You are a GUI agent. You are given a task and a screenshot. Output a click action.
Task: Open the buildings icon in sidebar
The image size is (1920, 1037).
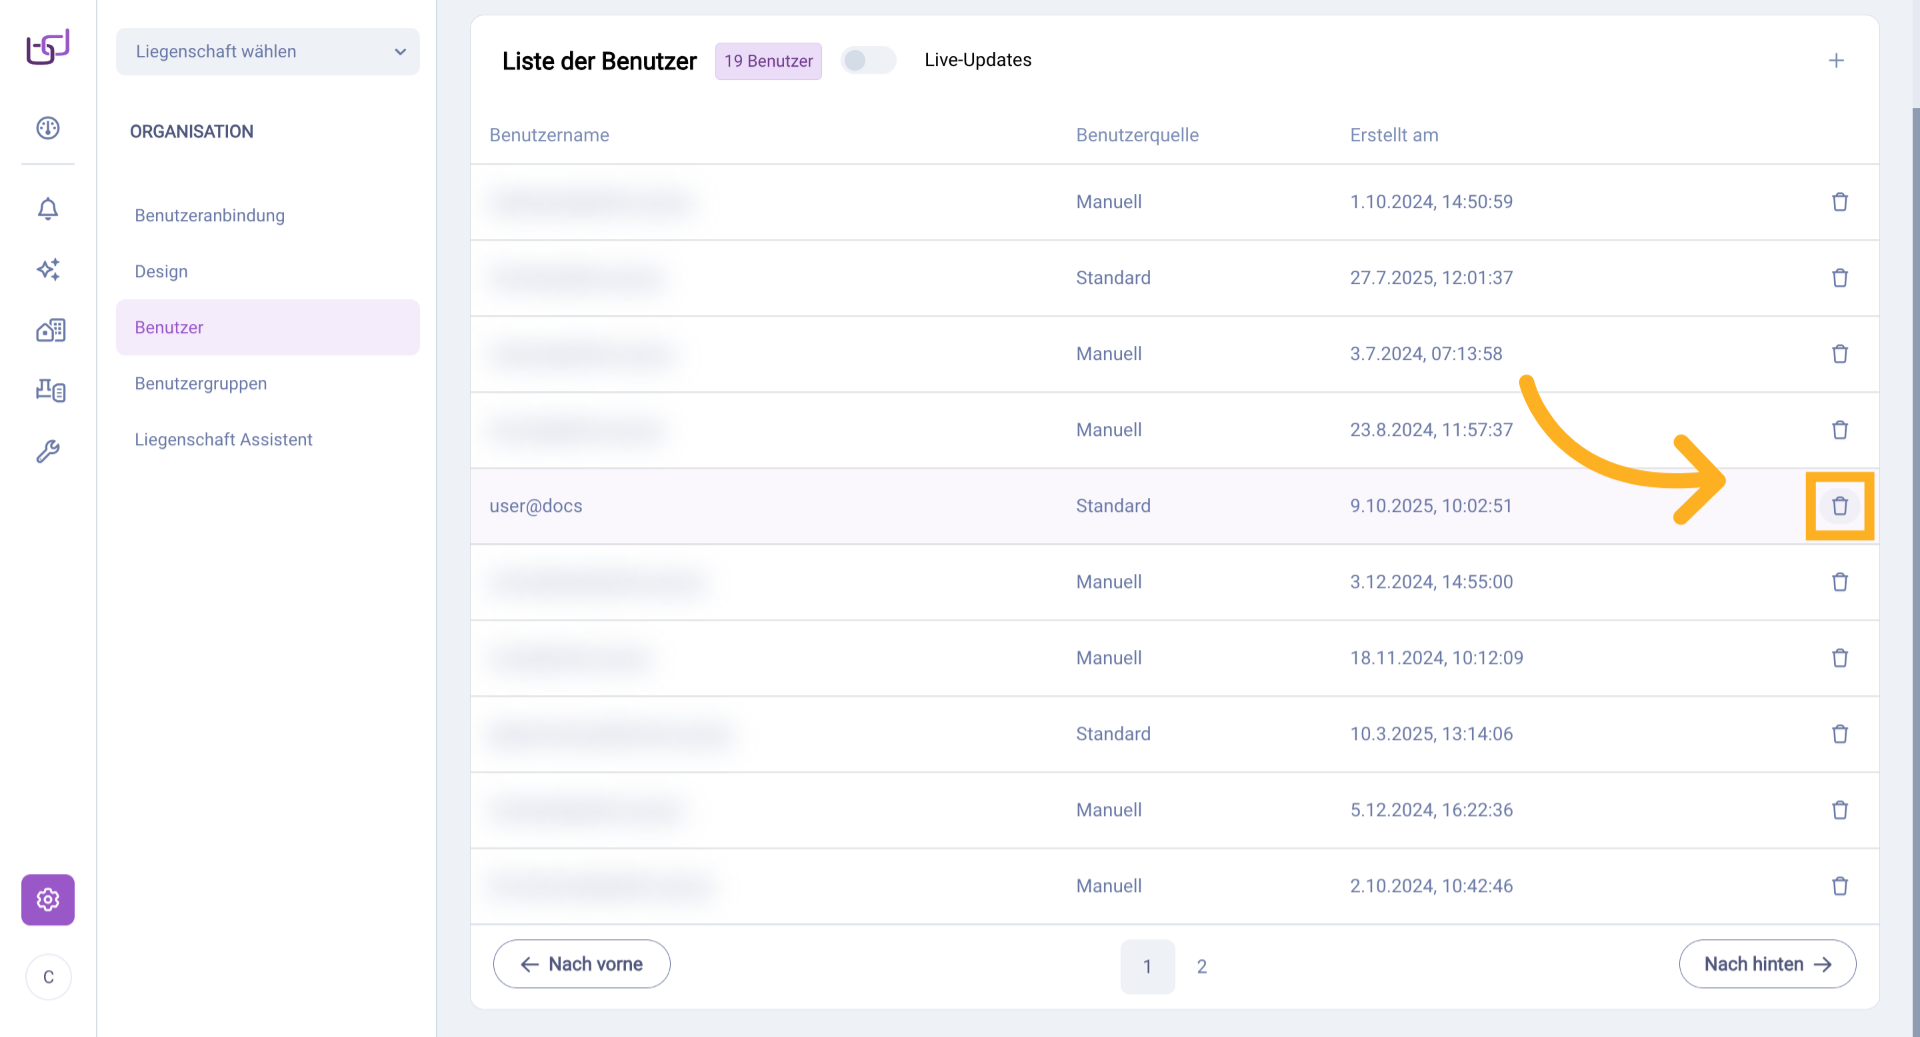50,330
